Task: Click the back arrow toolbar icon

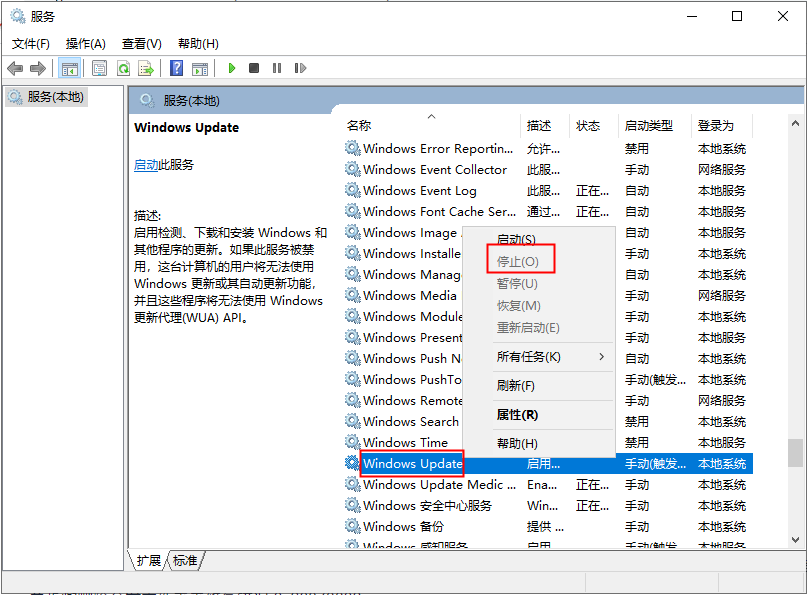Action: pyautogui.click(x=15, y=68)
